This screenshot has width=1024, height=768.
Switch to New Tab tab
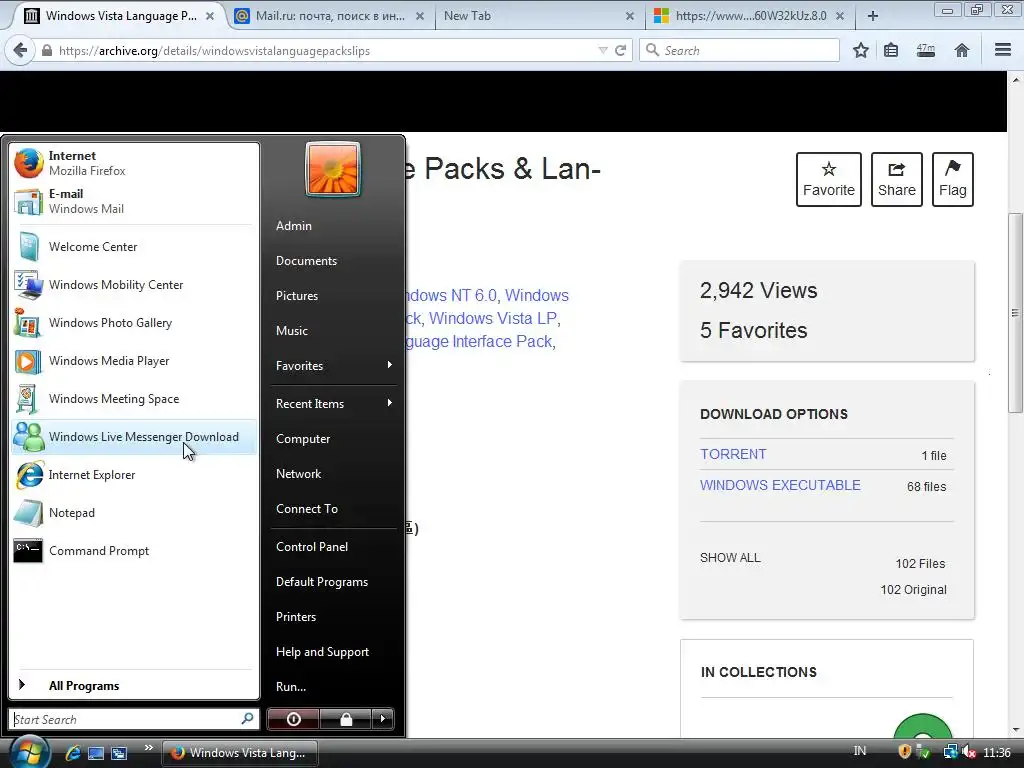coord(538,16)
